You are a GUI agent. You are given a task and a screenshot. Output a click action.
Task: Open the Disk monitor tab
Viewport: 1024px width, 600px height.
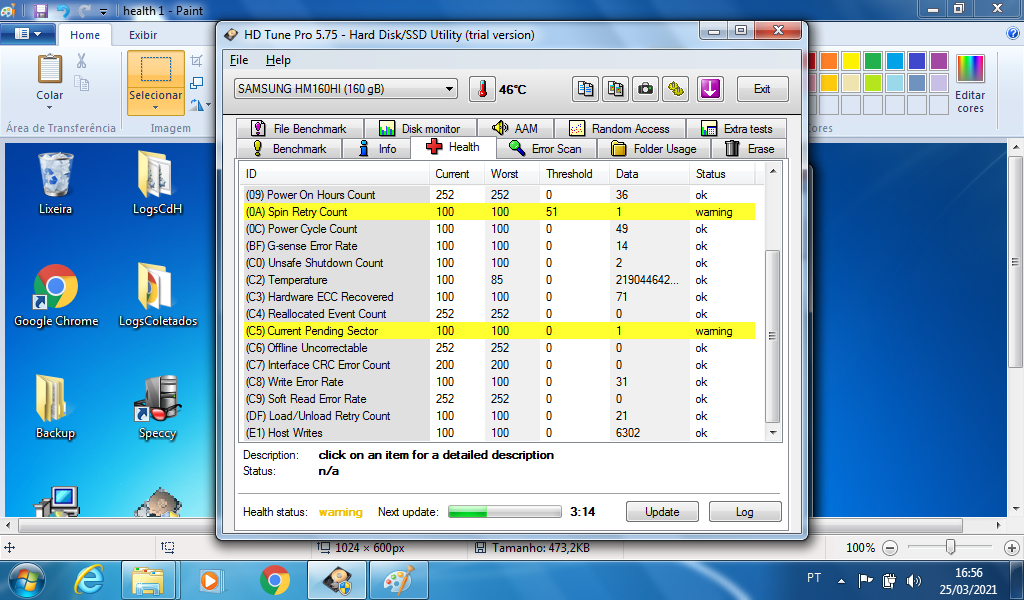[420, 129]
